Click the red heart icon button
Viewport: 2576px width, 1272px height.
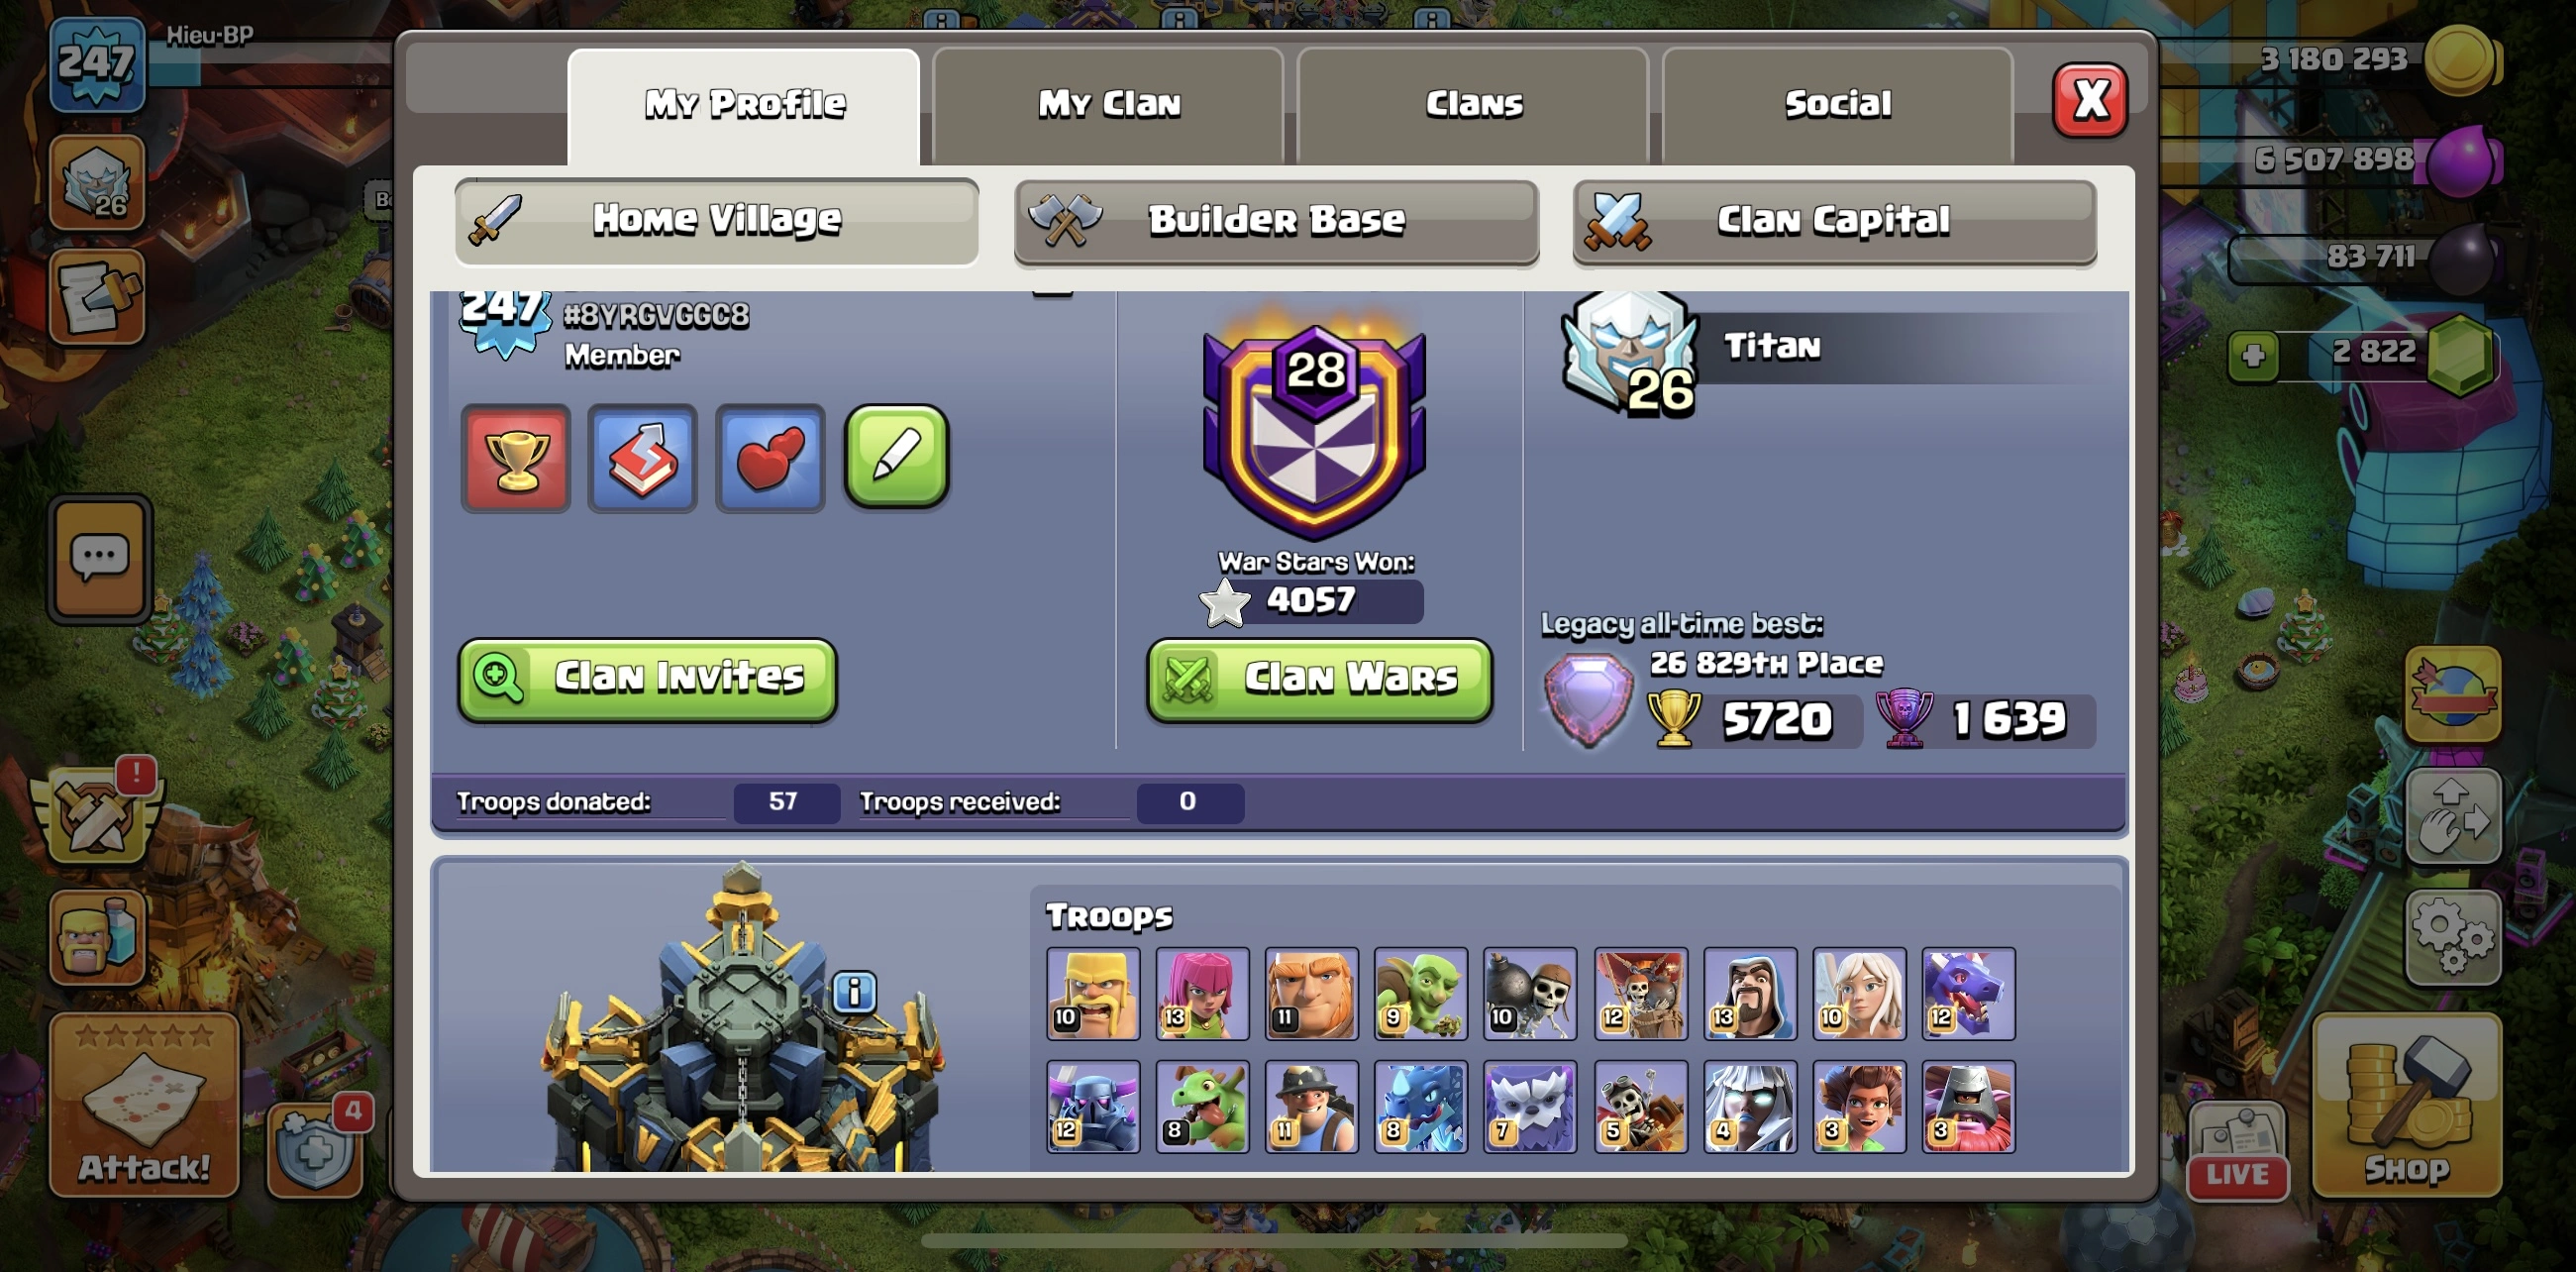click(x=770, y=459)
